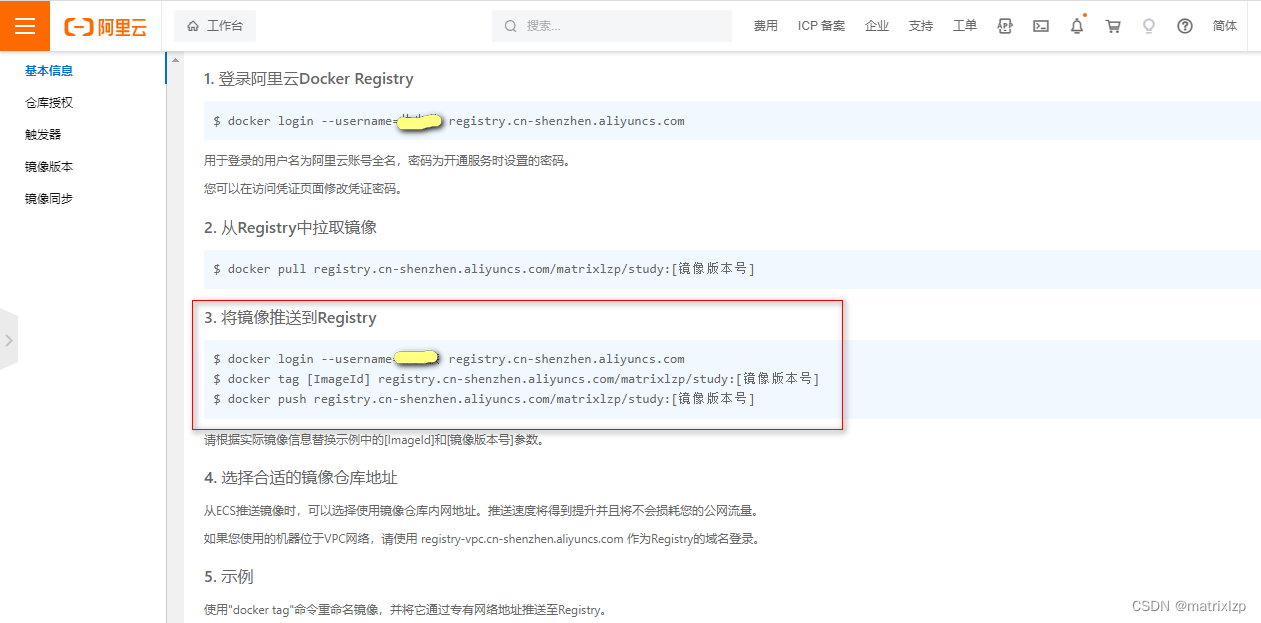Open the 支持 menu
The width and height of the screenshot is (1261, 623).
921,26
